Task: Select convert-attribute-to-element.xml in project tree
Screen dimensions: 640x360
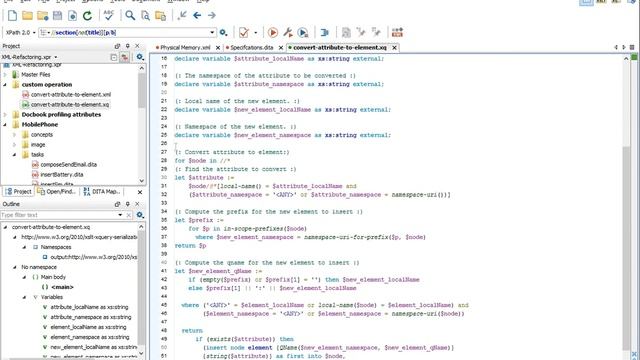Action: point(71,95)
